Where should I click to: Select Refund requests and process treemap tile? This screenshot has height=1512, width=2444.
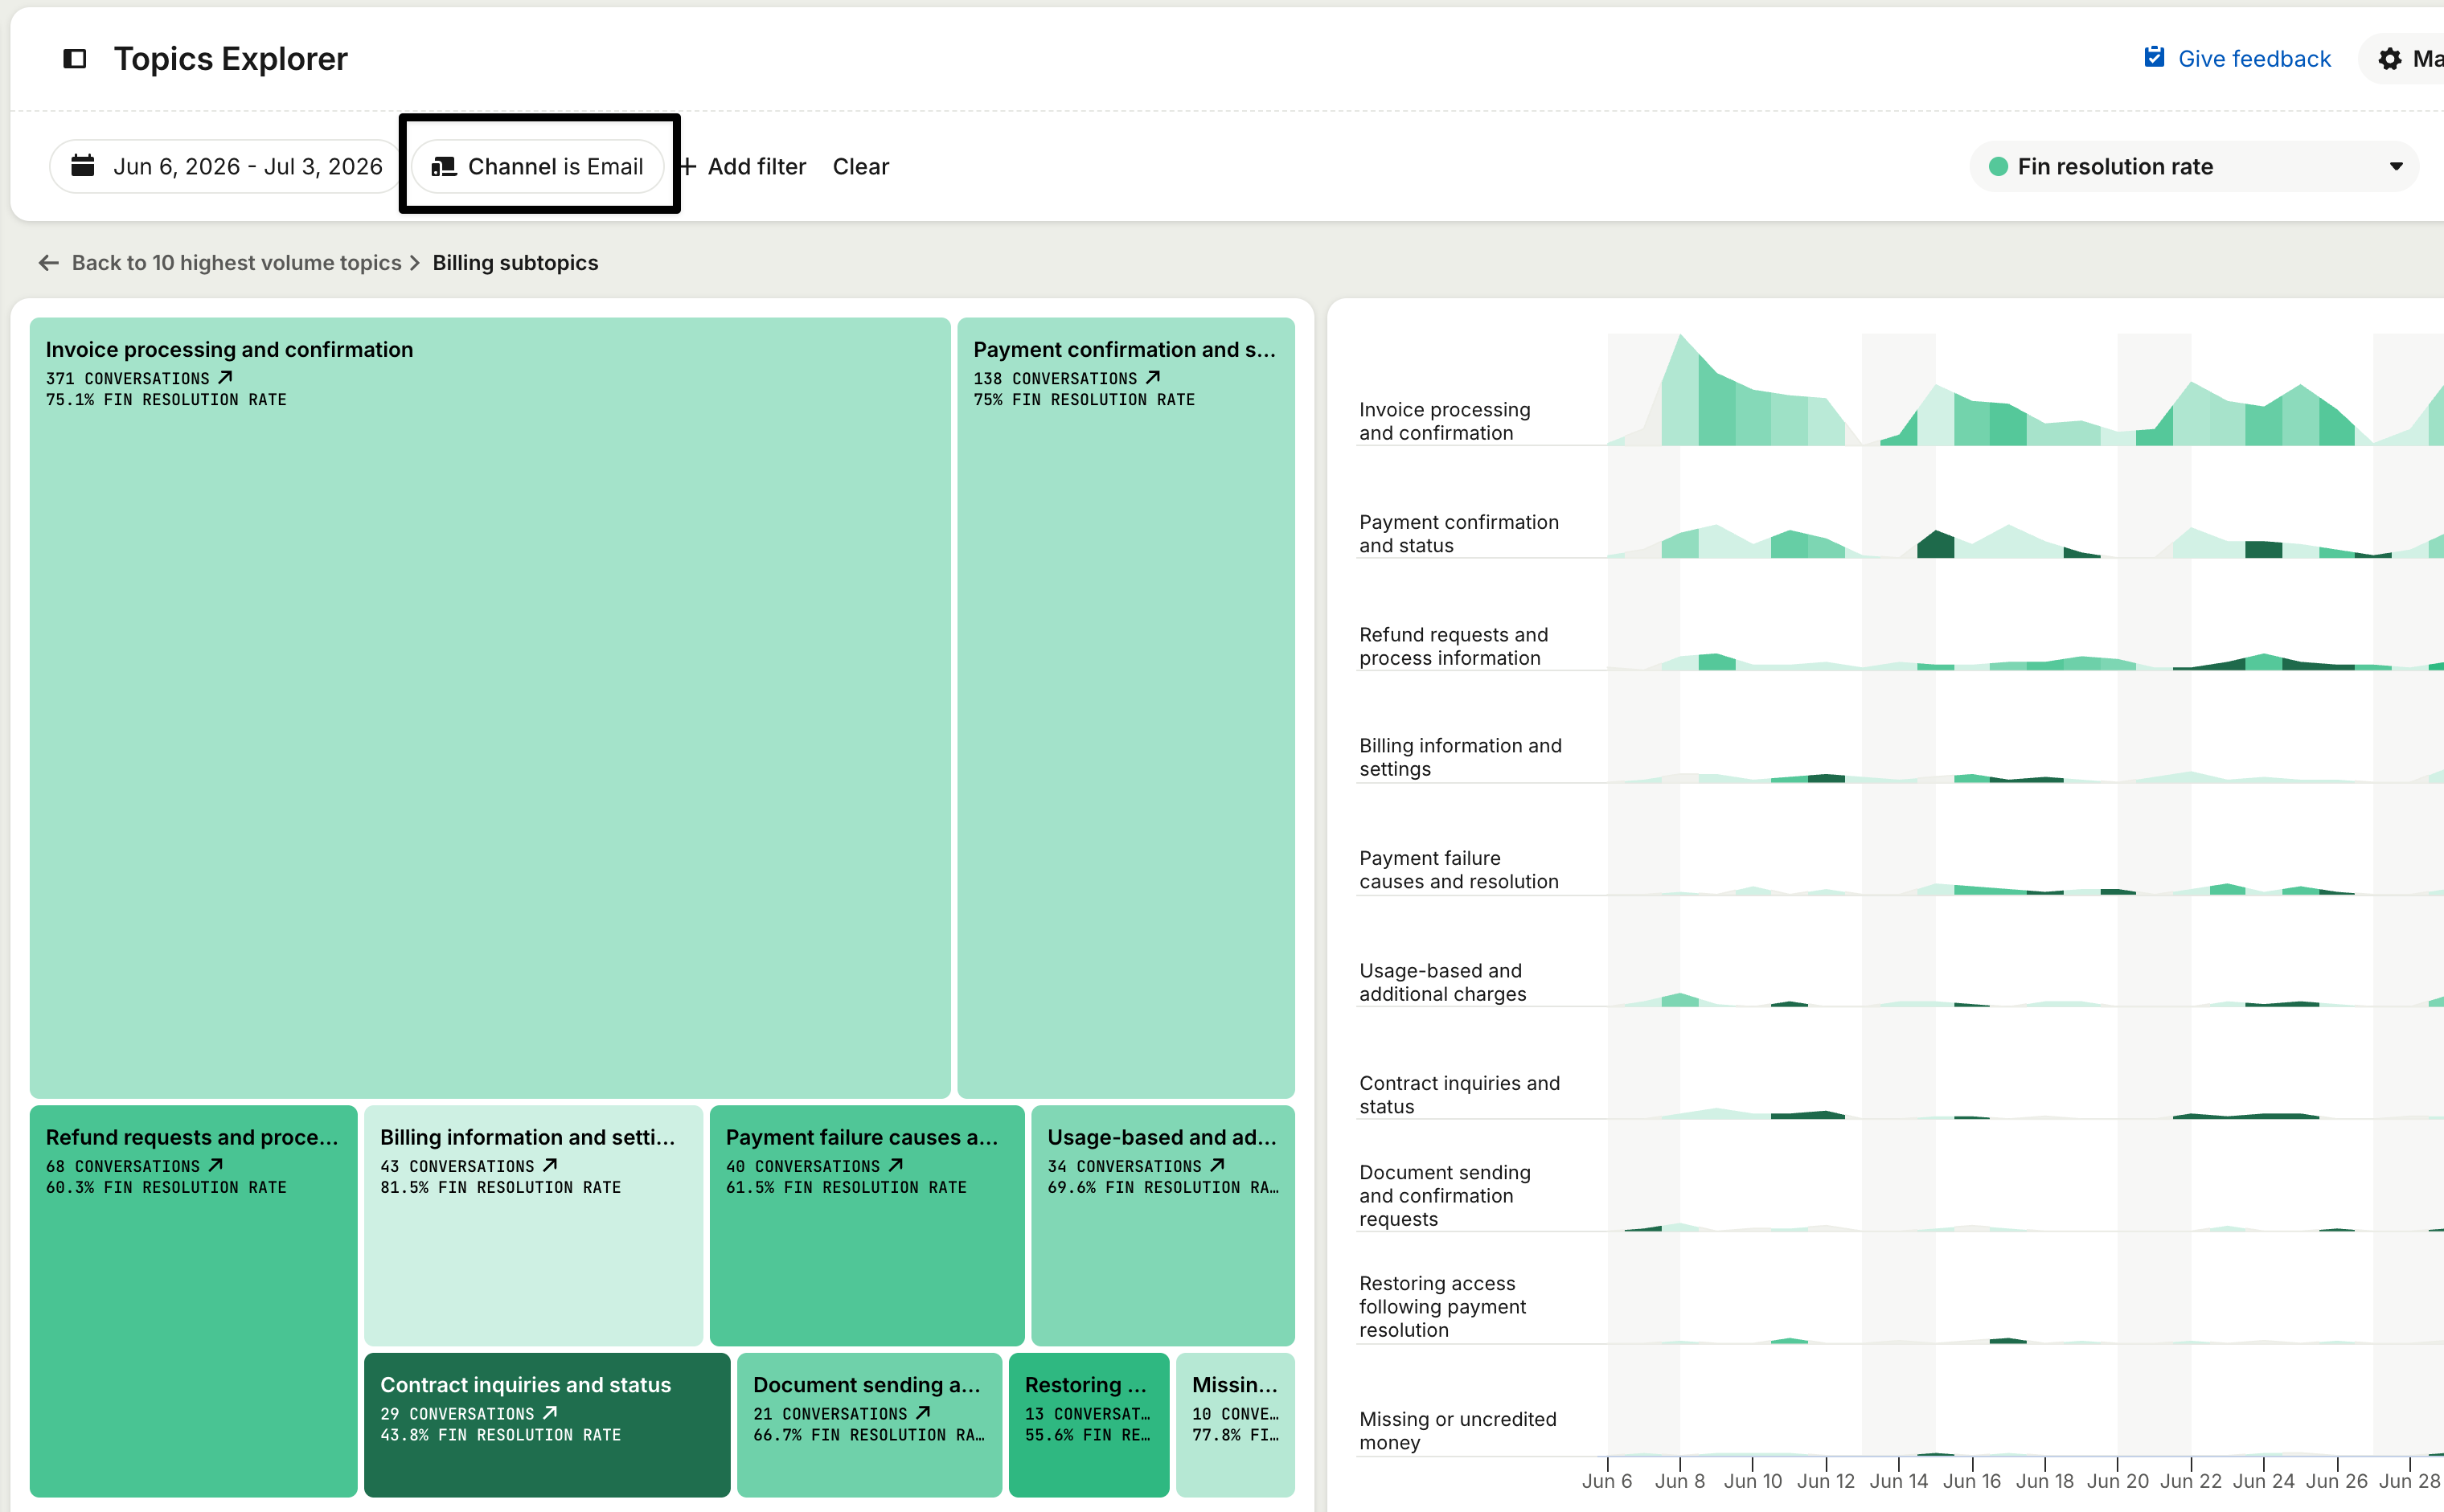pos(194,1301)
